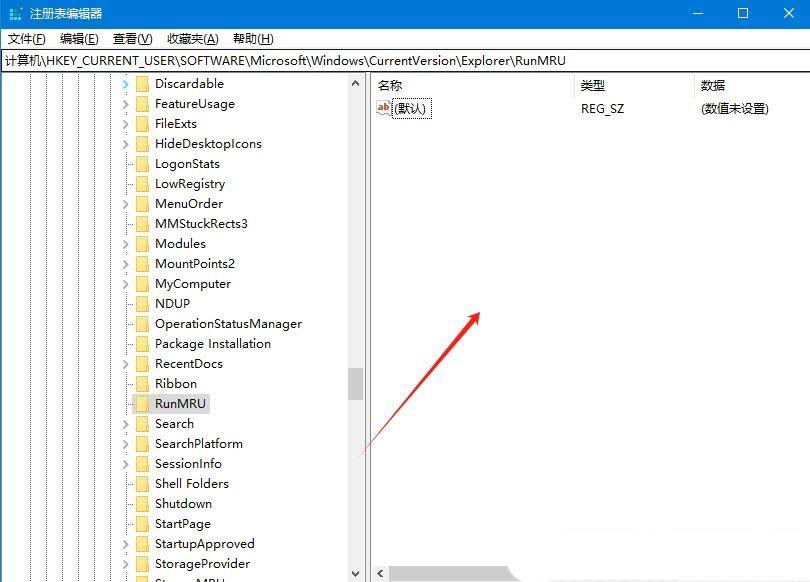This screenshot has height=582, width=810.
Task: Open the 查看(V) menu
Action: (x=132, y=39)
